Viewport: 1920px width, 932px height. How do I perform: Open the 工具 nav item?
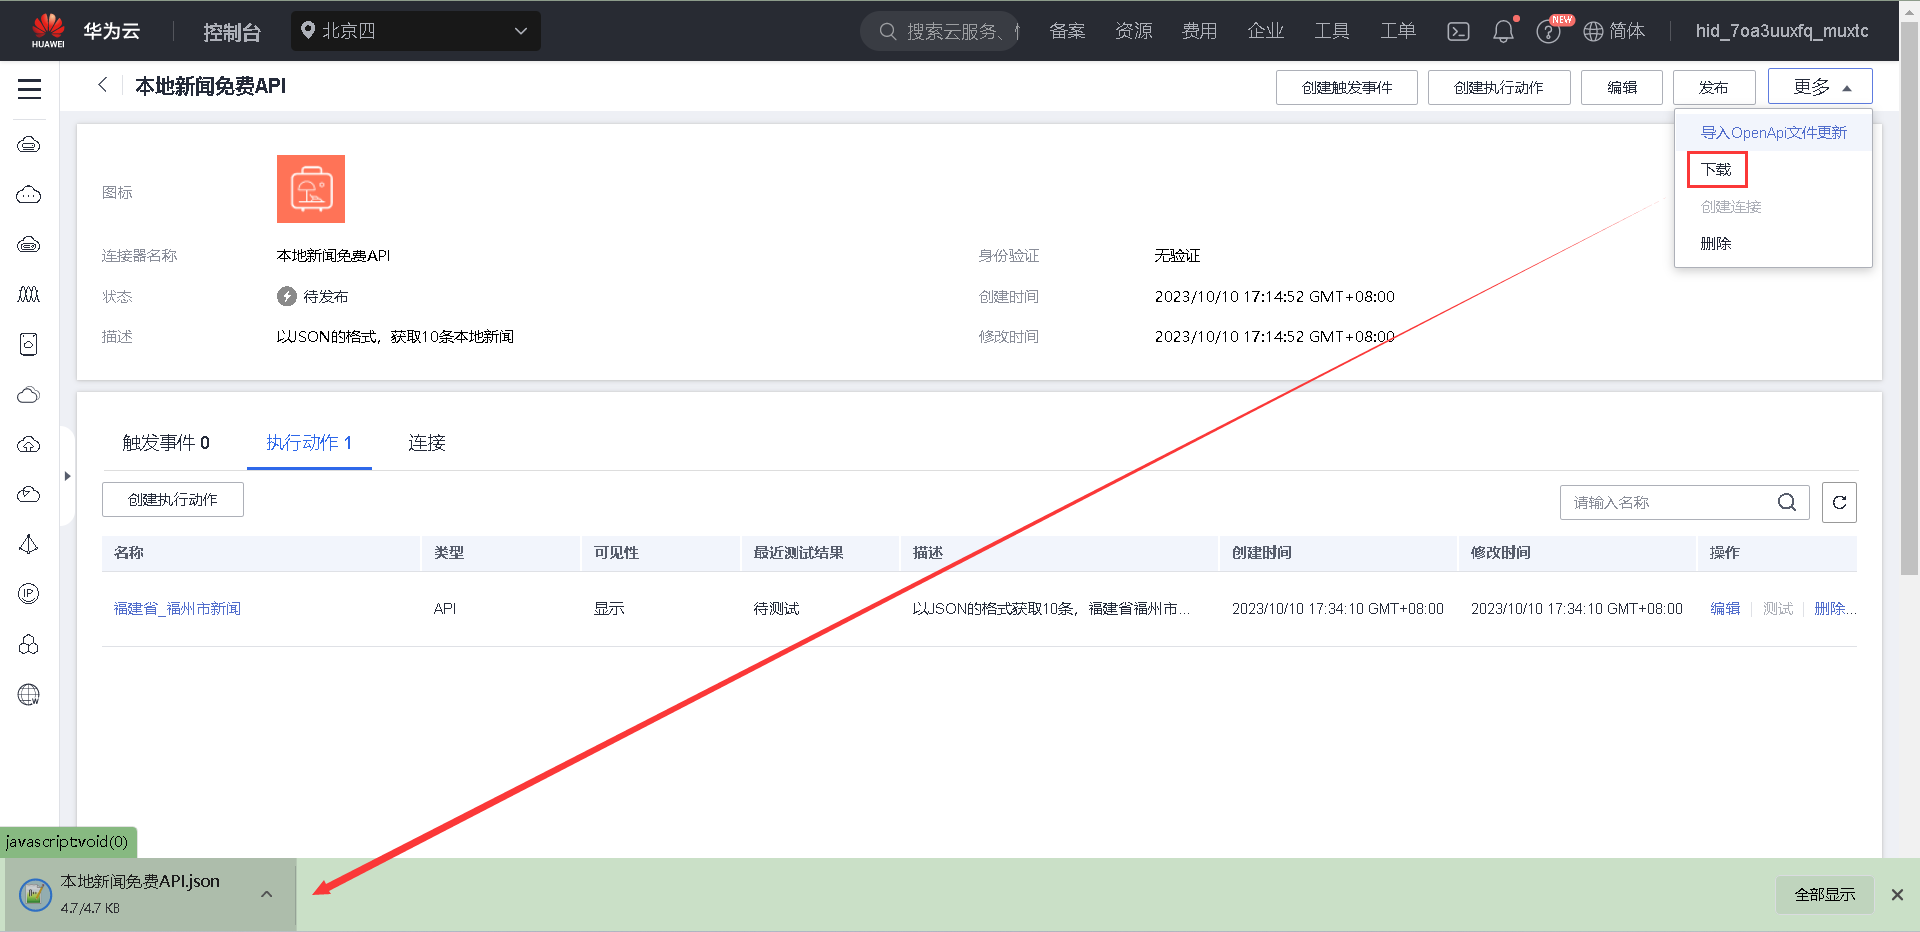[1332, 31]
